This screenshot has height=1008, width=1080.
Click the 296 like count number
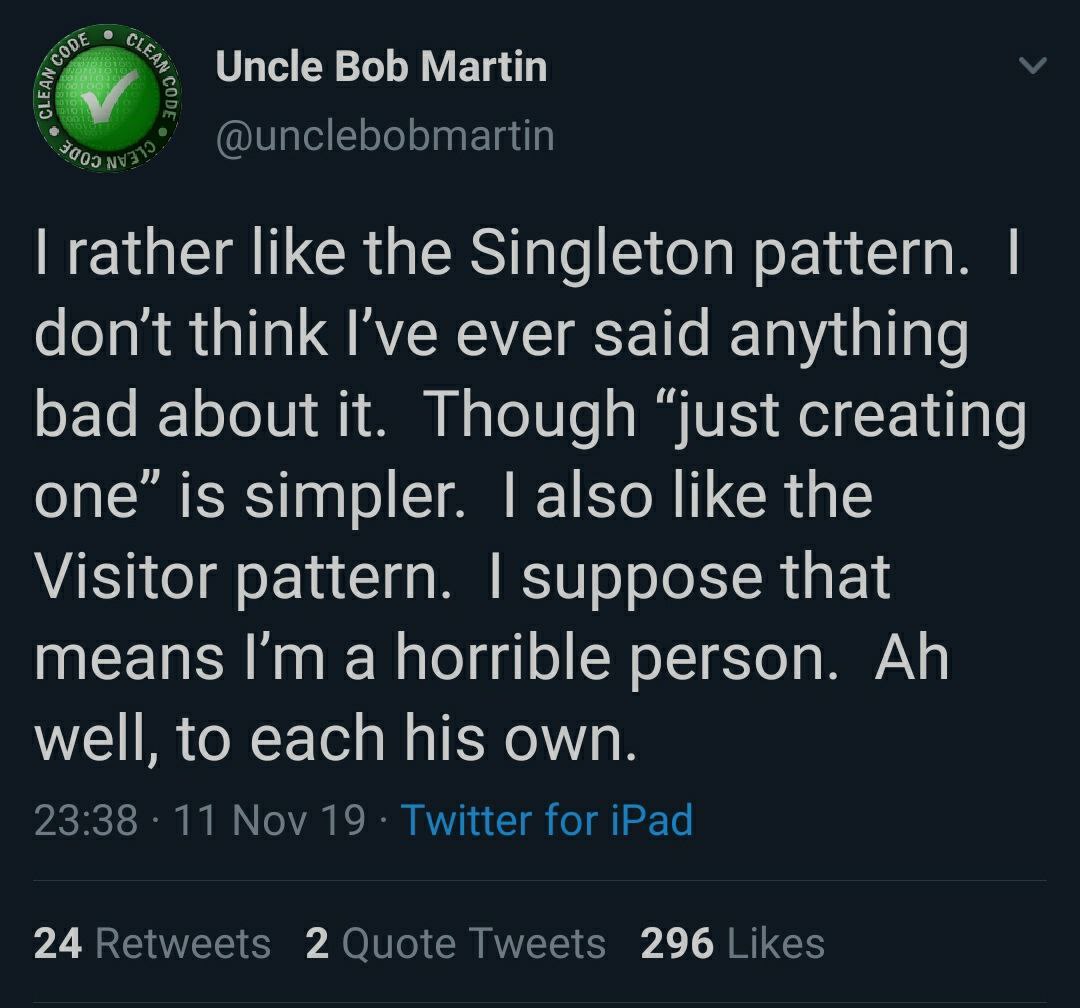pyautogui.click(x=676, y=943)
